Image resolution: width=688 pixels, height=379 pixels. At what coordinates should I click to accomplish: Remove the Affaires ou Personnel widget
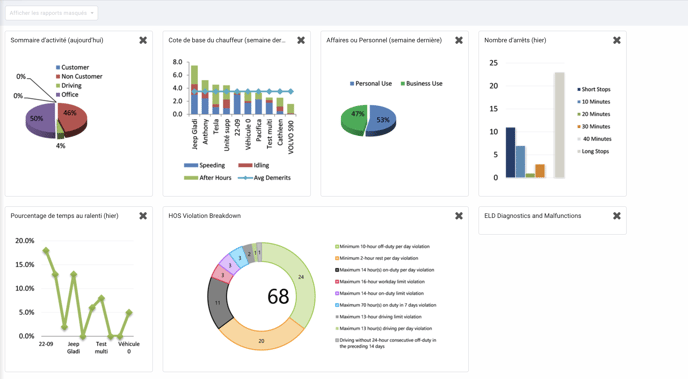click(x=459, y=40)
